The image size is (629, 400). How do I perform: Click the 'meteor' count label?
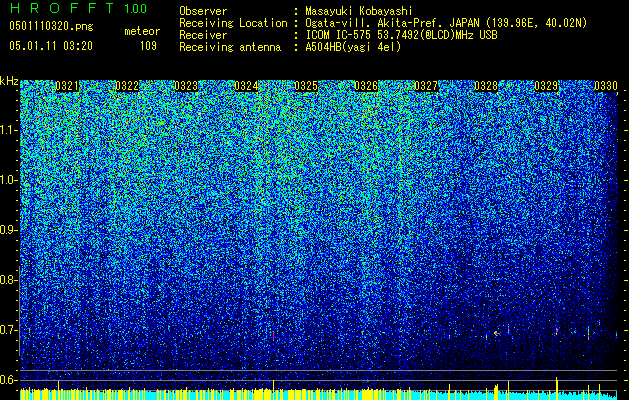point(142,31)
